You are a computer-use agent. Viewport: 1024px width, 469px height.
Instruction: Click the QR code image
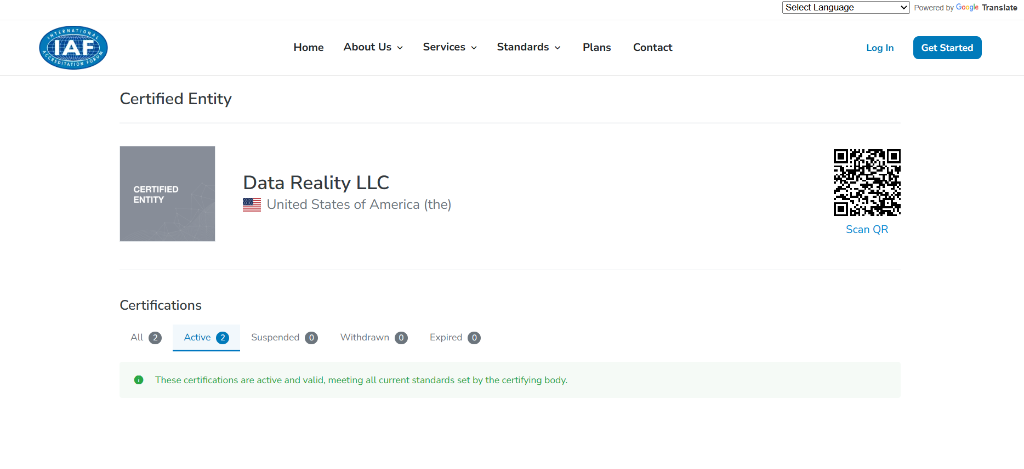(x=867, y=182)
